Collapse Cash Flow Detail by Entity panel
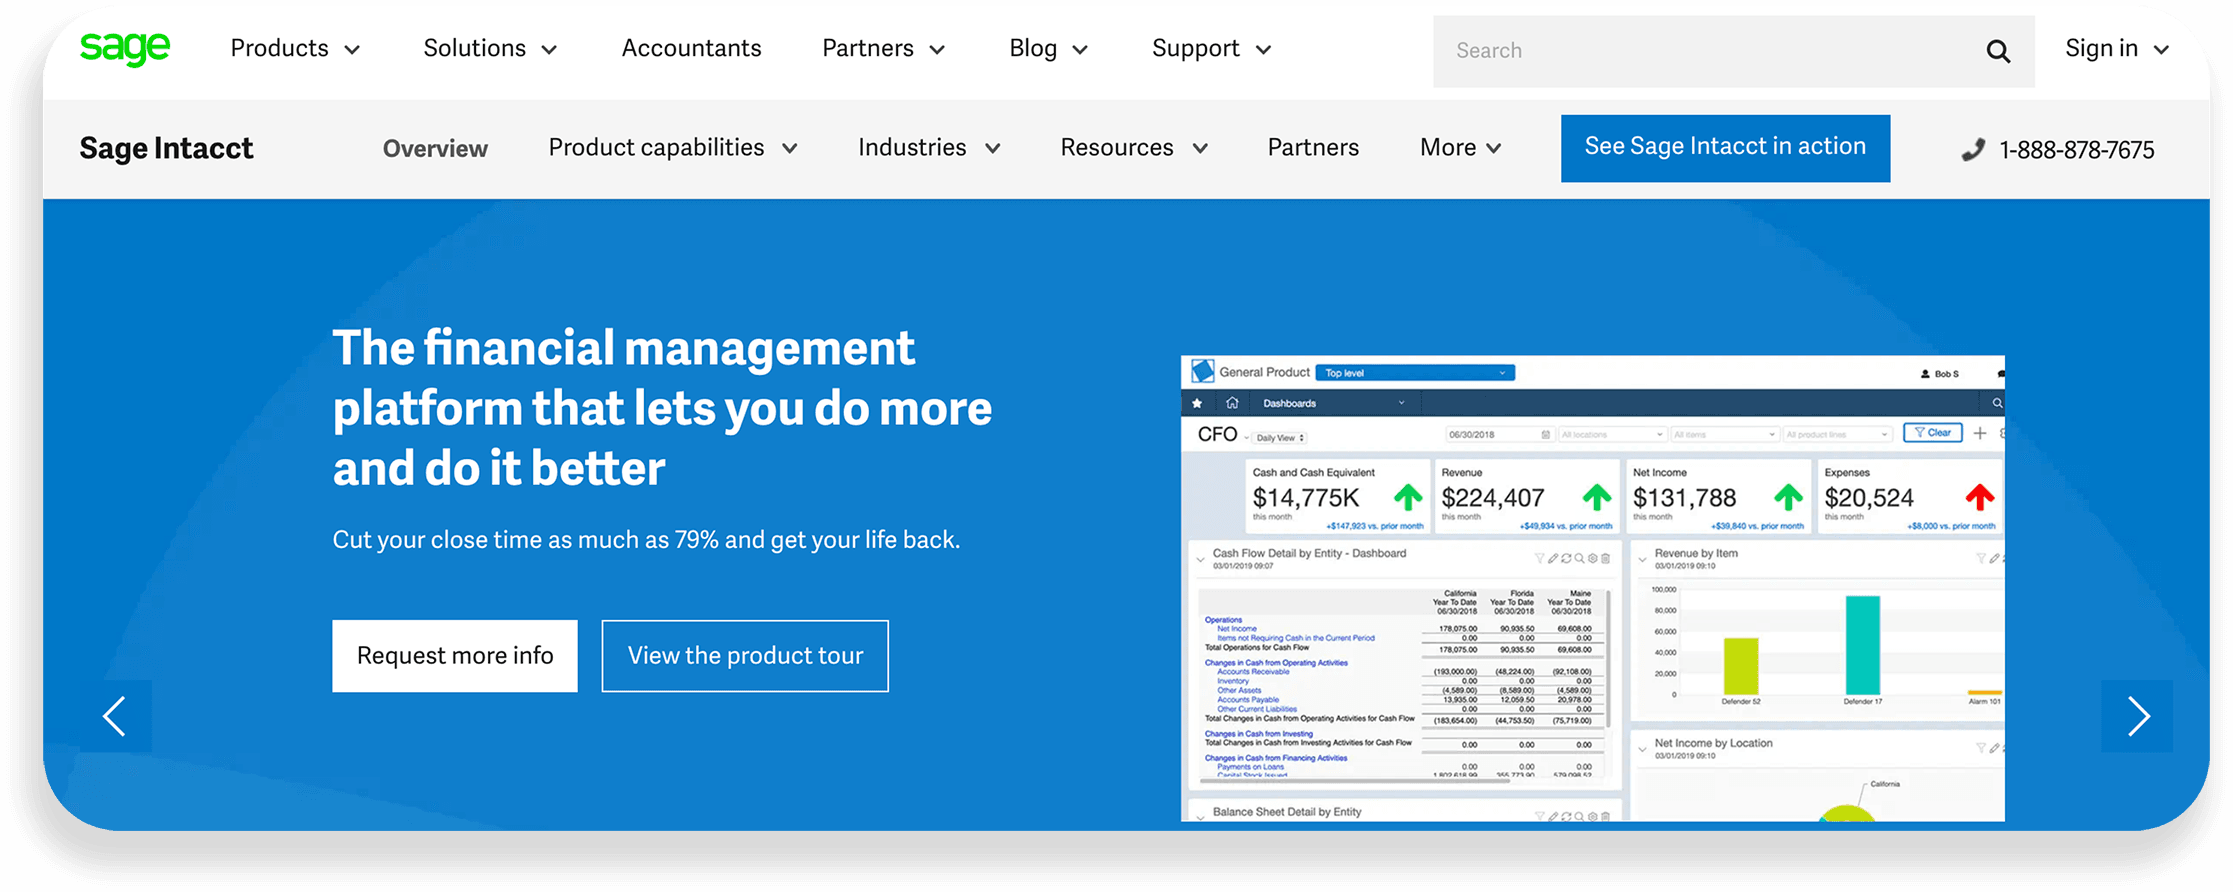The width and height of the screenshot is (2233, 892). click(1200, 560)
